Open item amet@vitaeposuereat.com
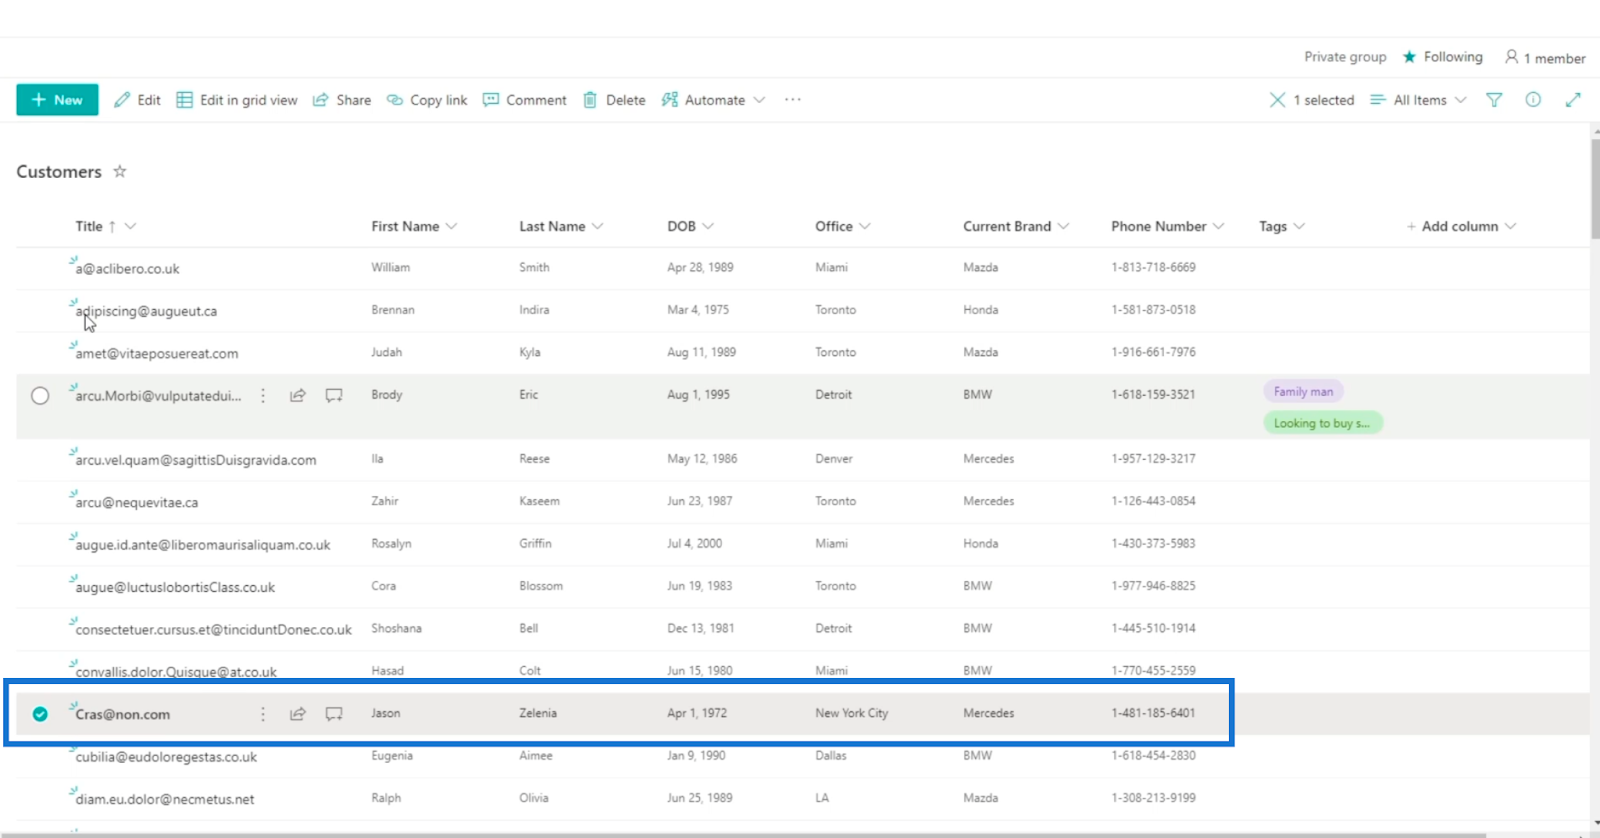This screenshot has width=1600, height=838. 157,354
